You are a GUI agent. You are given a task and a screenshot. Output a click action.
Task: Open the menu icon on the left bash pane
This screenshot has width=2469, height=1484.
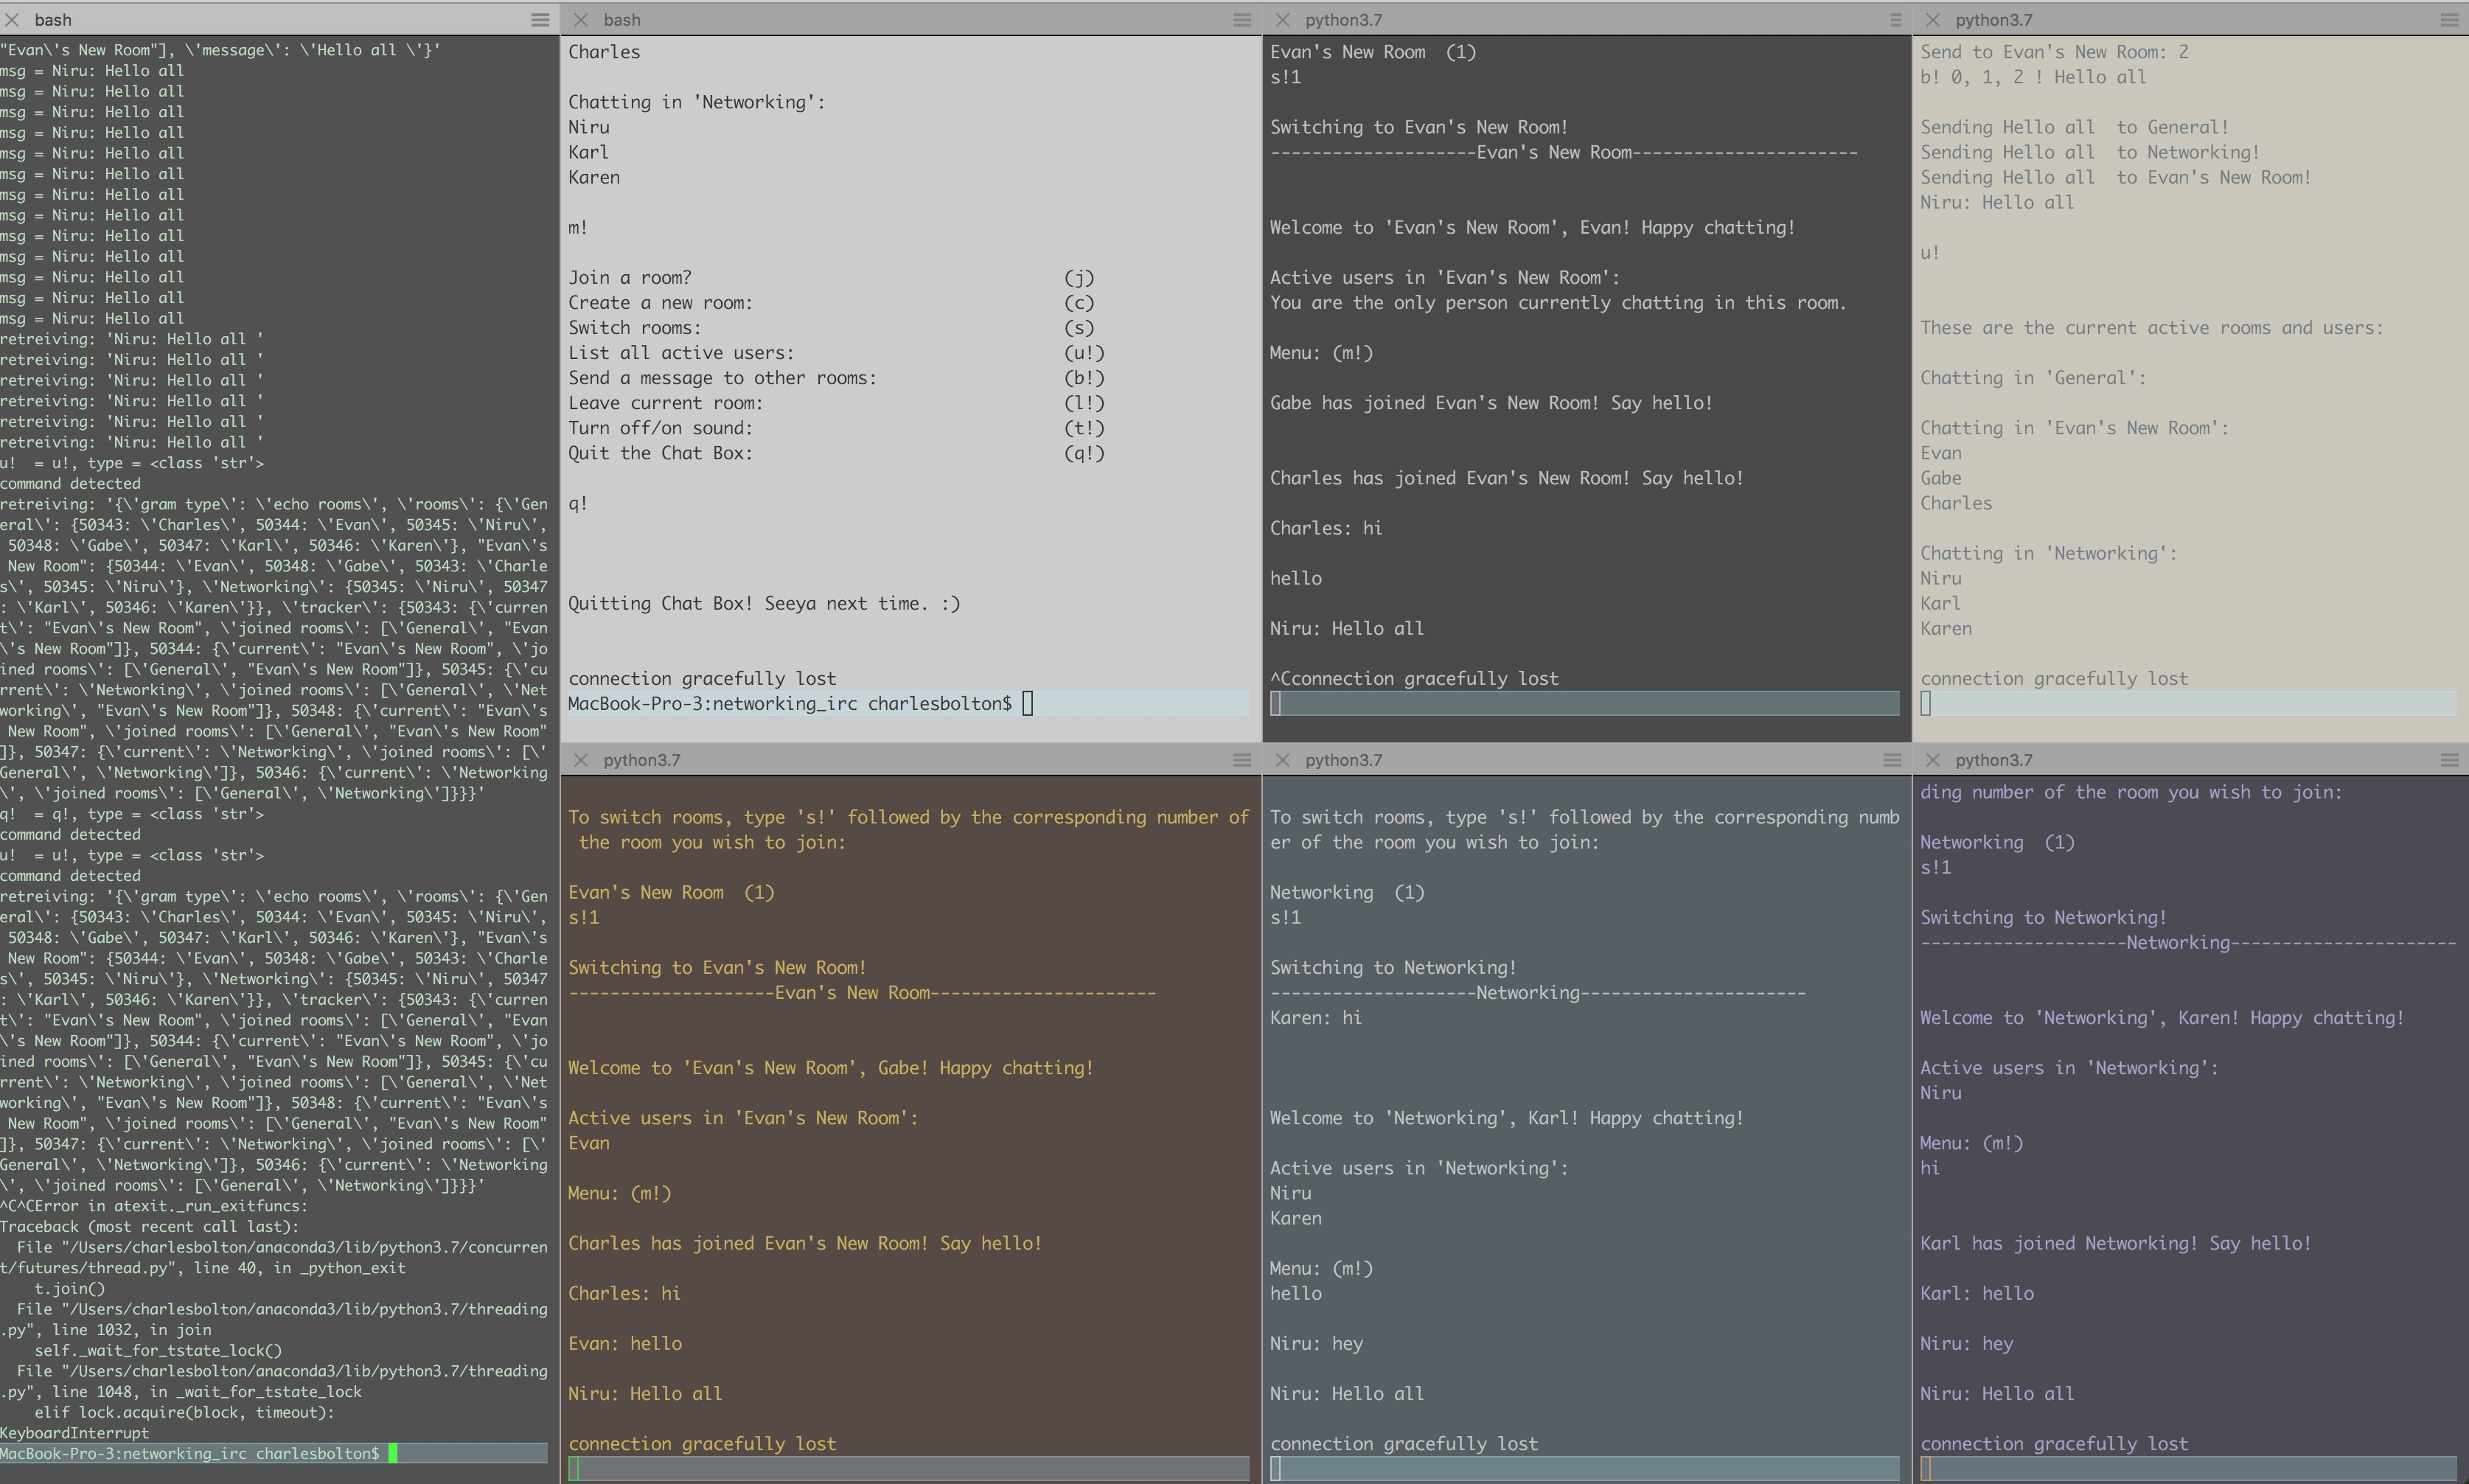tap(541, 20)
